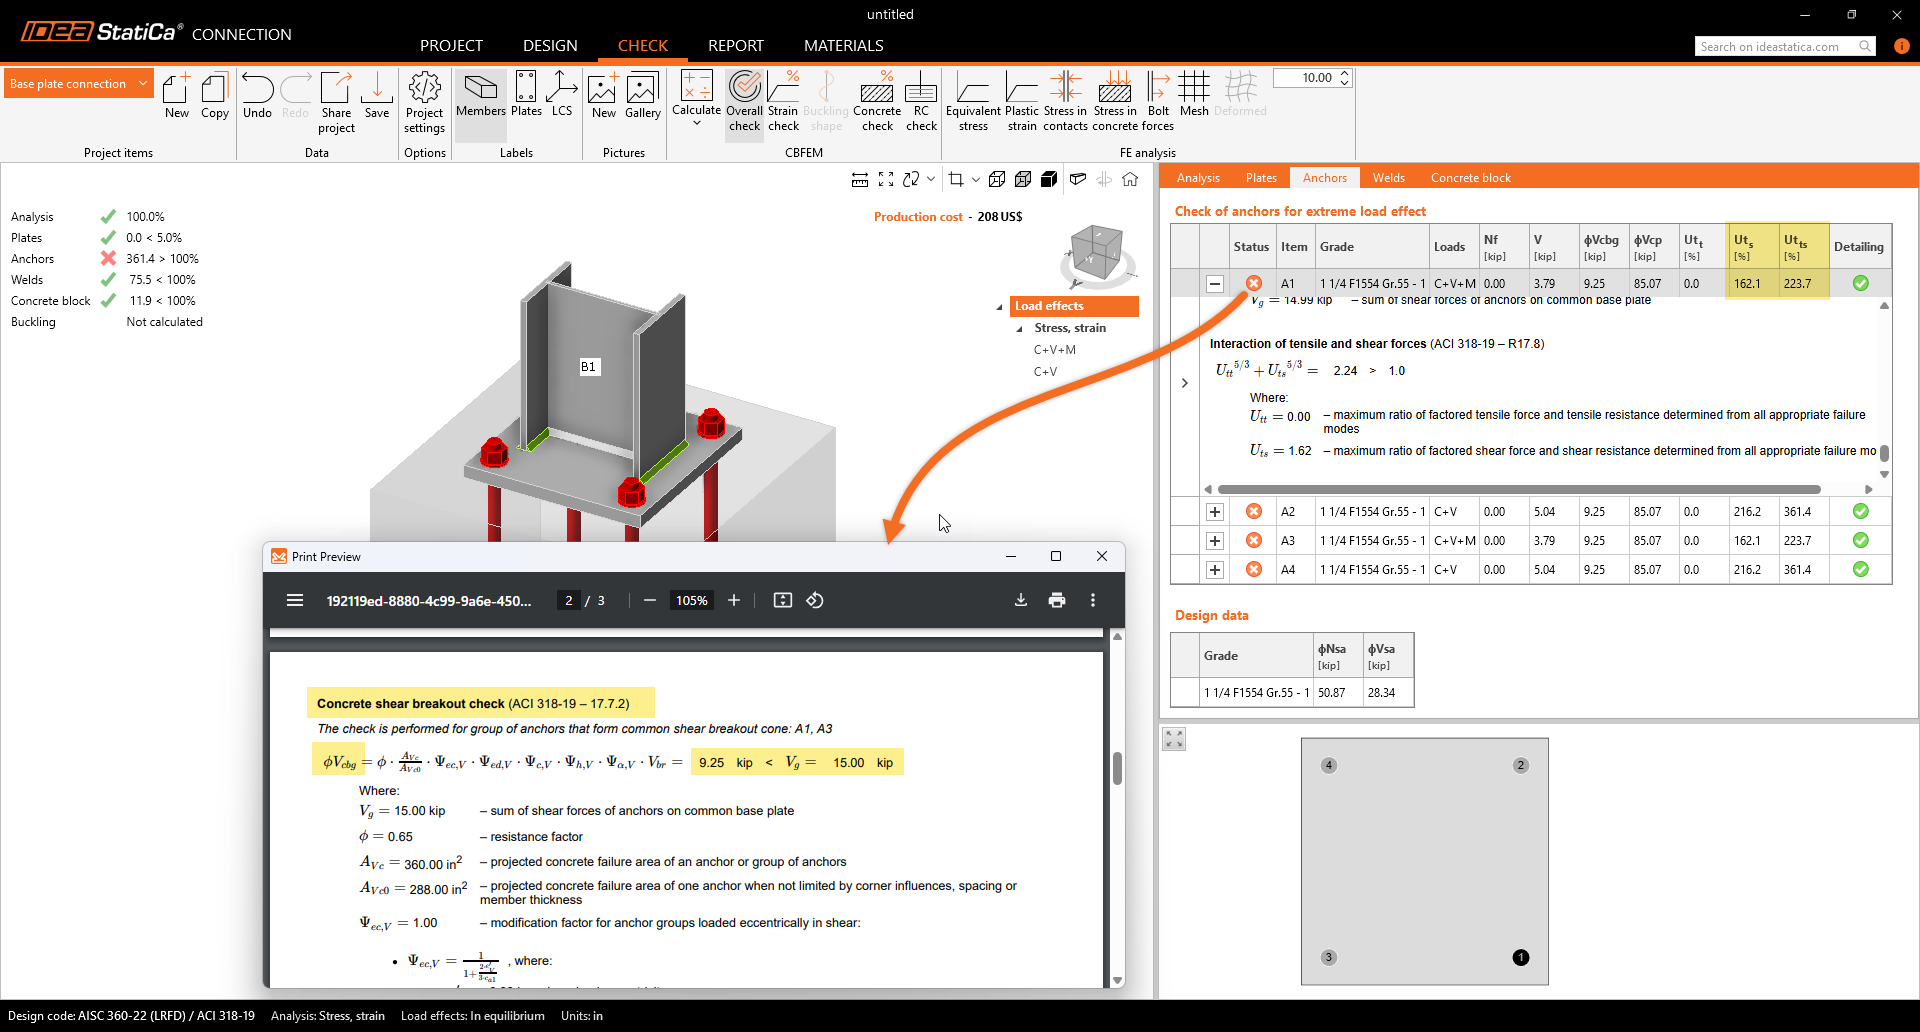Download the PDF in Print Preview

click(1021, 600)
